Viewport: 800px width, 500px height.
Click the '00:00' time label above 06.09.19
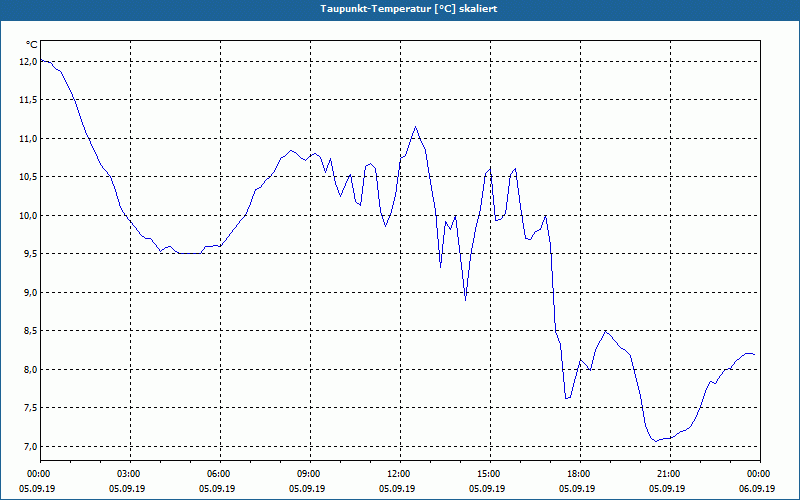758,474
